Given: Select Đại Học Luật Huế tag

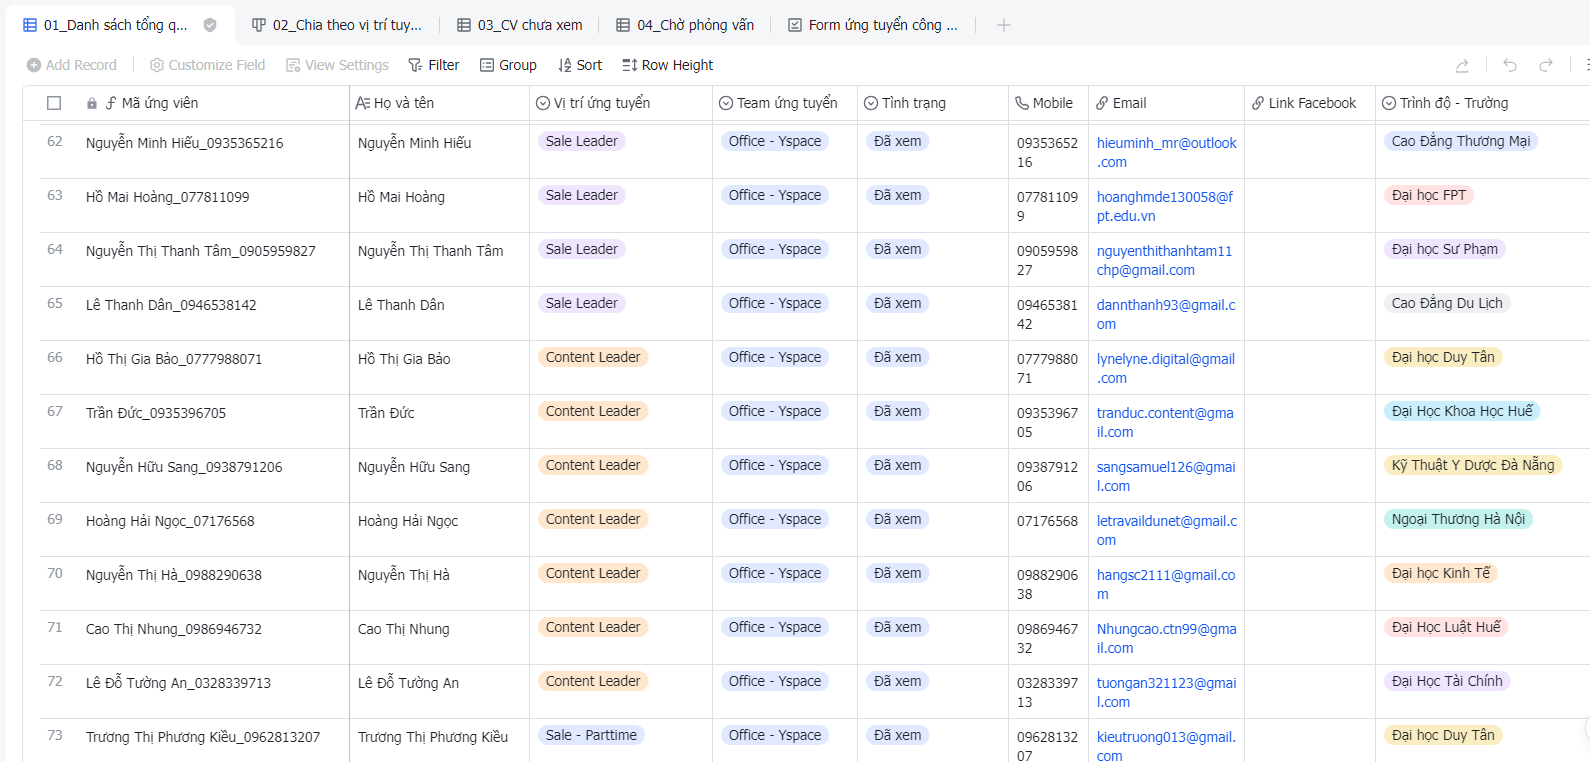Looking at the screenshot, I should [x=1446, y=627].
